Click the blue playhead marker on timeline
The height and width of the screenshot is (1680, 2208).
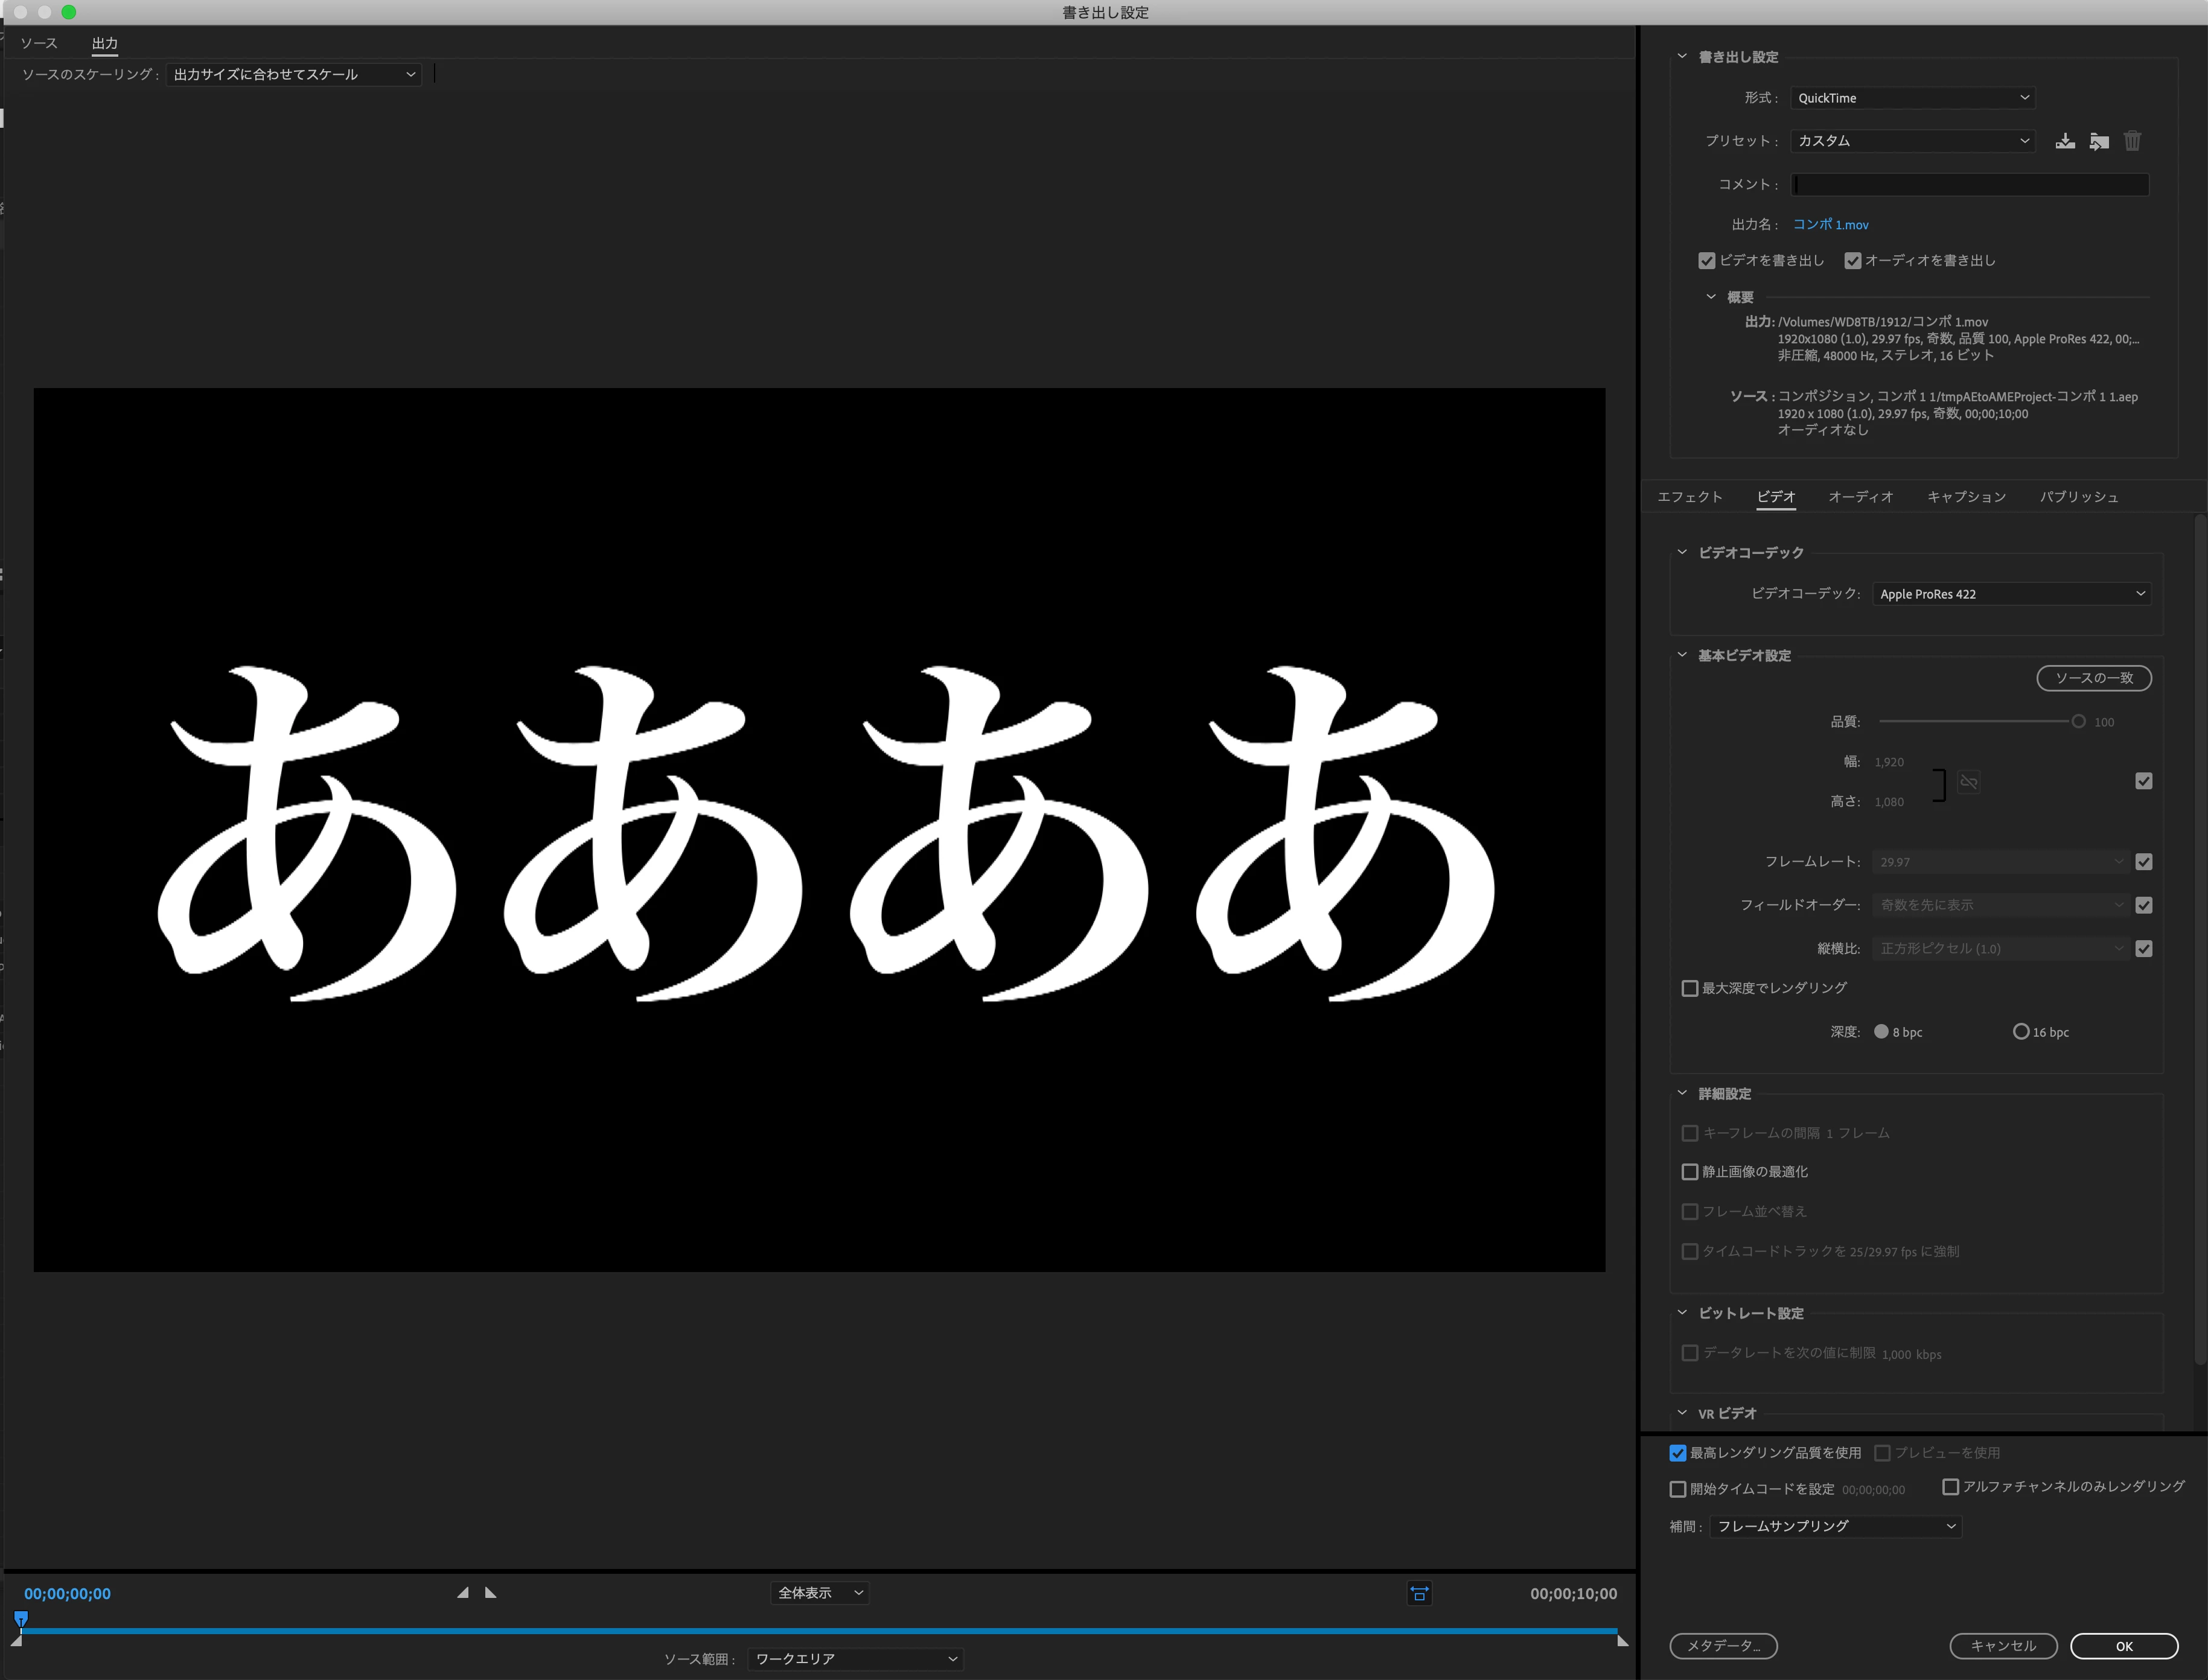click(21, 1619)
